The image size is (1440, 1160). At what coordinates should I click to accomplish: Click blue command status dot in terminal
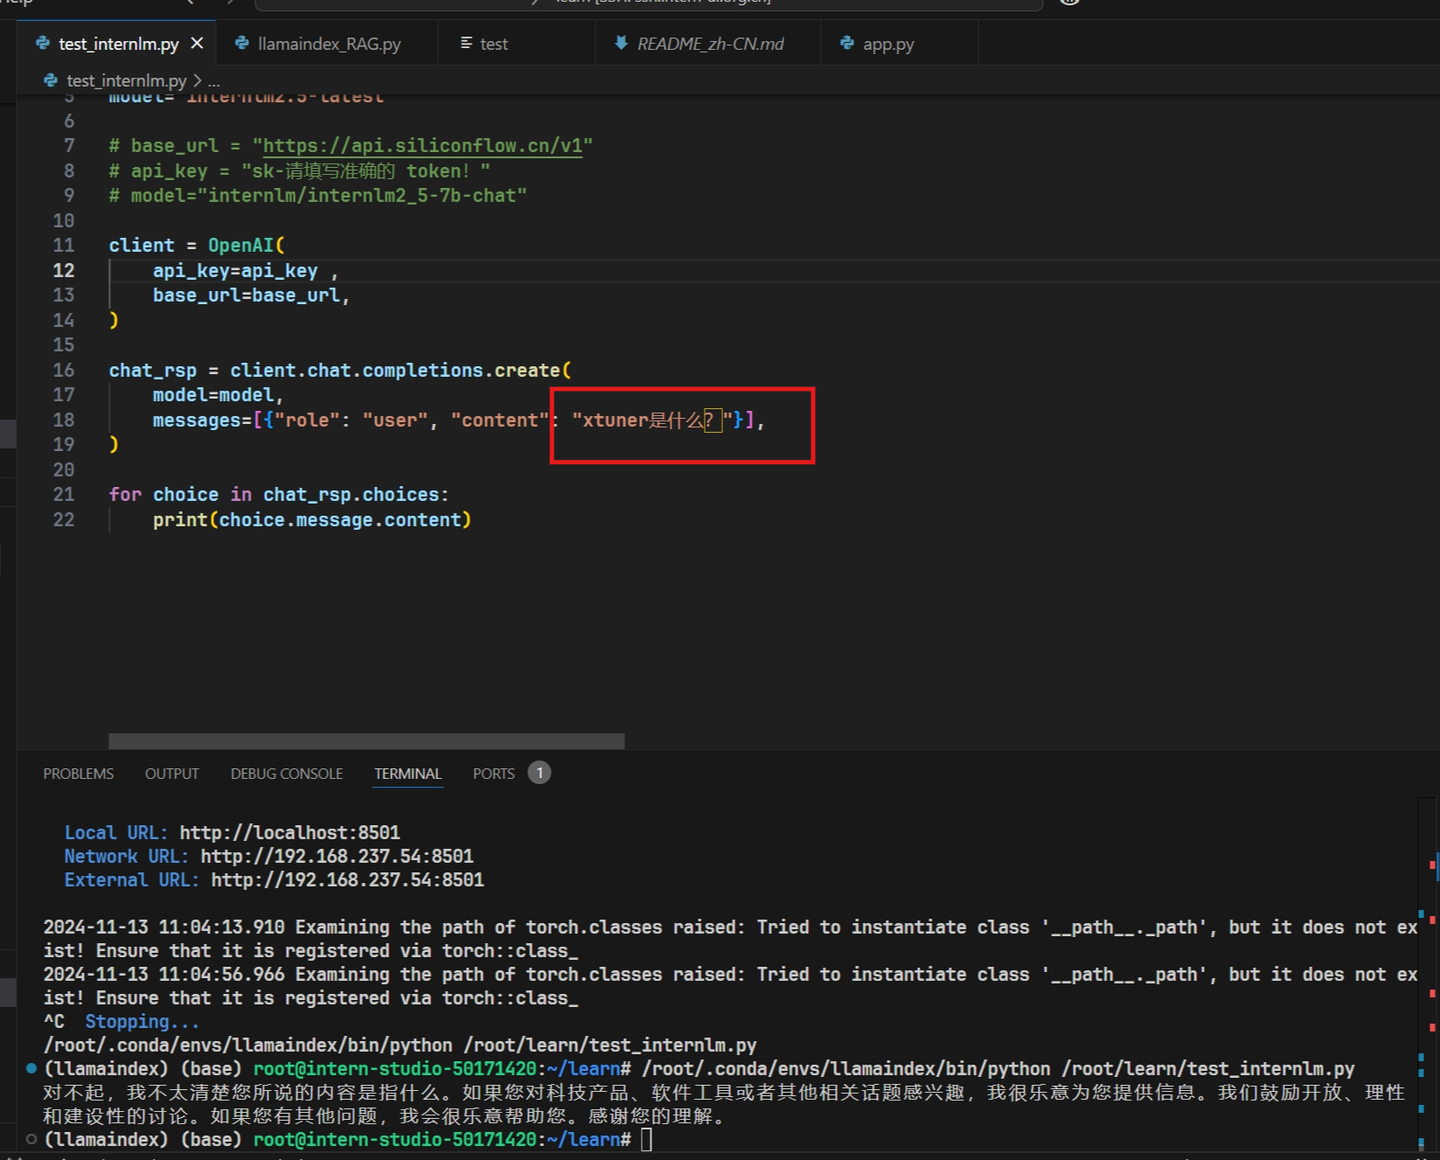click(x=31, y=1069)
